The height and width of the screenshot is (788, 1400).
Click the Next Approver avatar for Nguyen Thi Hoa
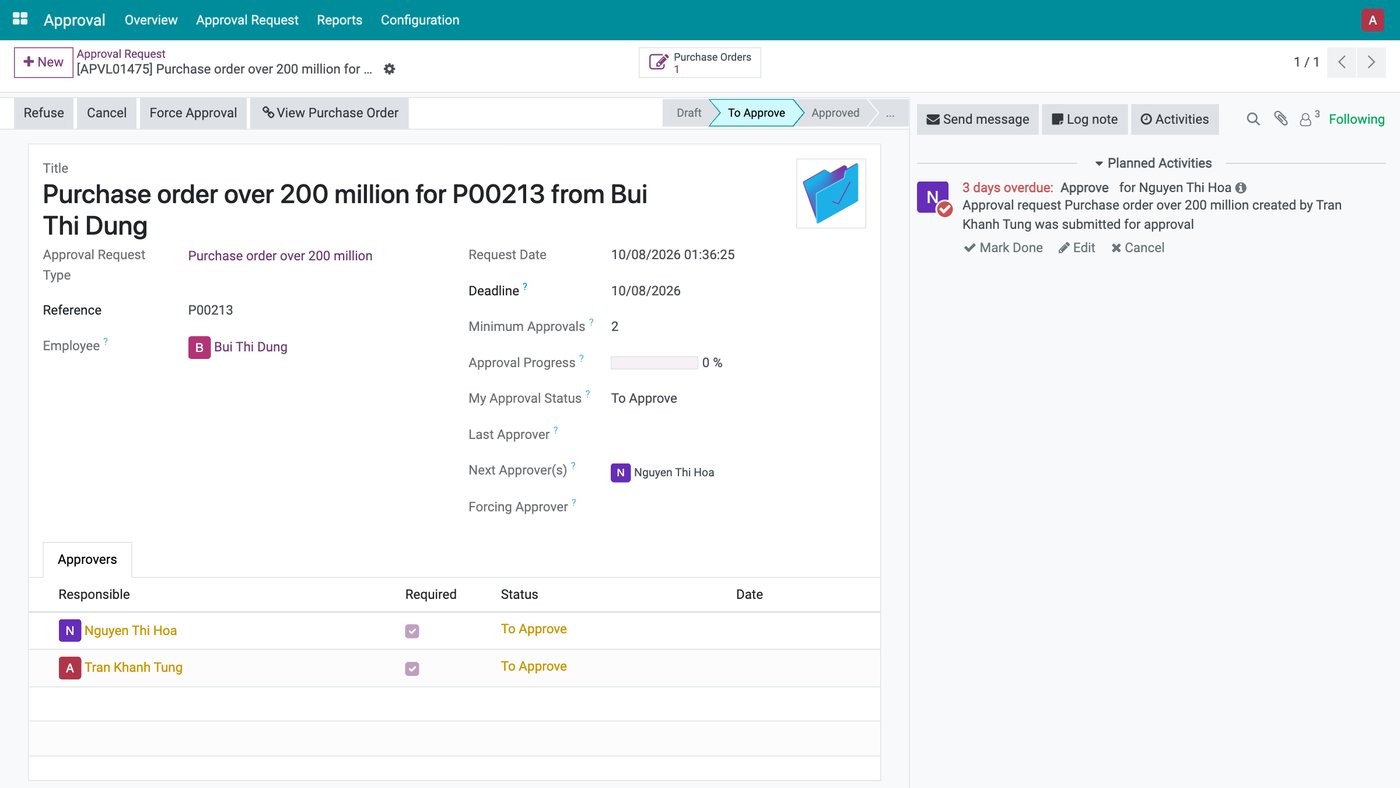(620, 472)
